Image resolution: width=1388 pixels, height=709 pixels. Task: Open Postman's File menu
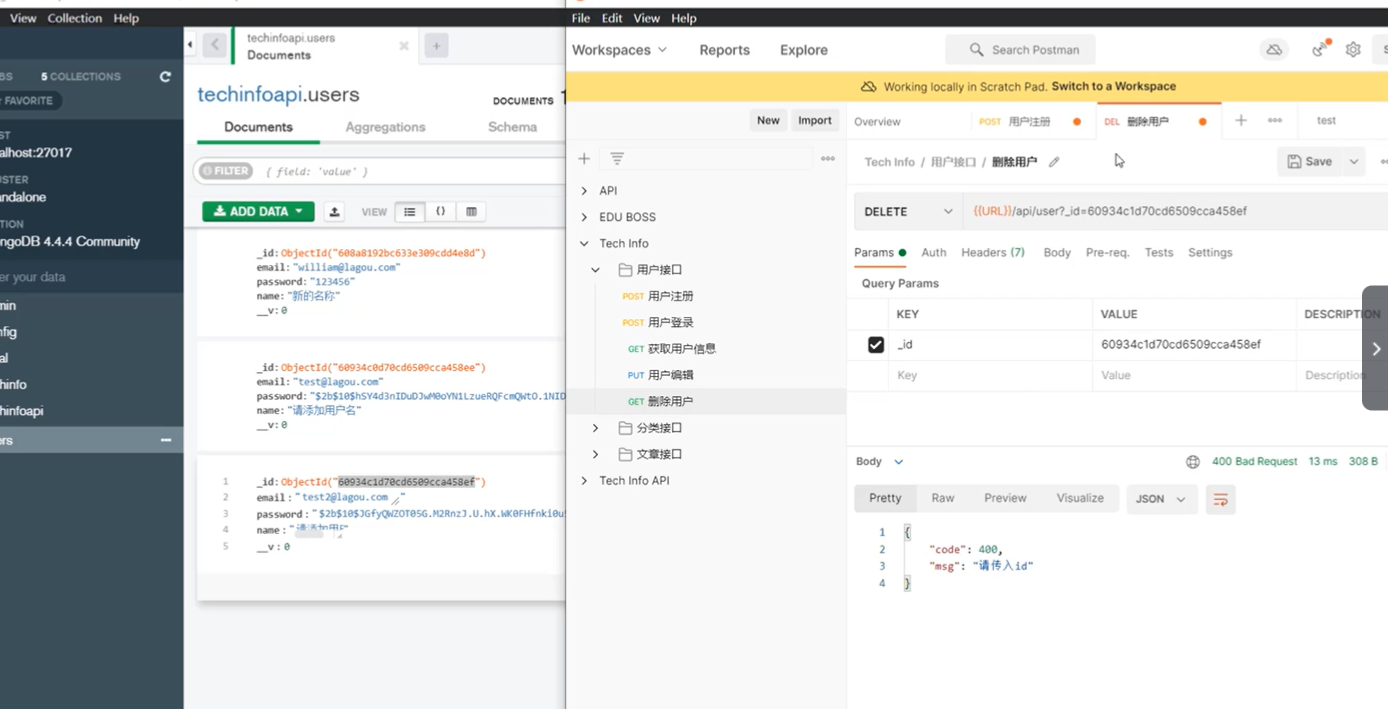pos(581,18)
